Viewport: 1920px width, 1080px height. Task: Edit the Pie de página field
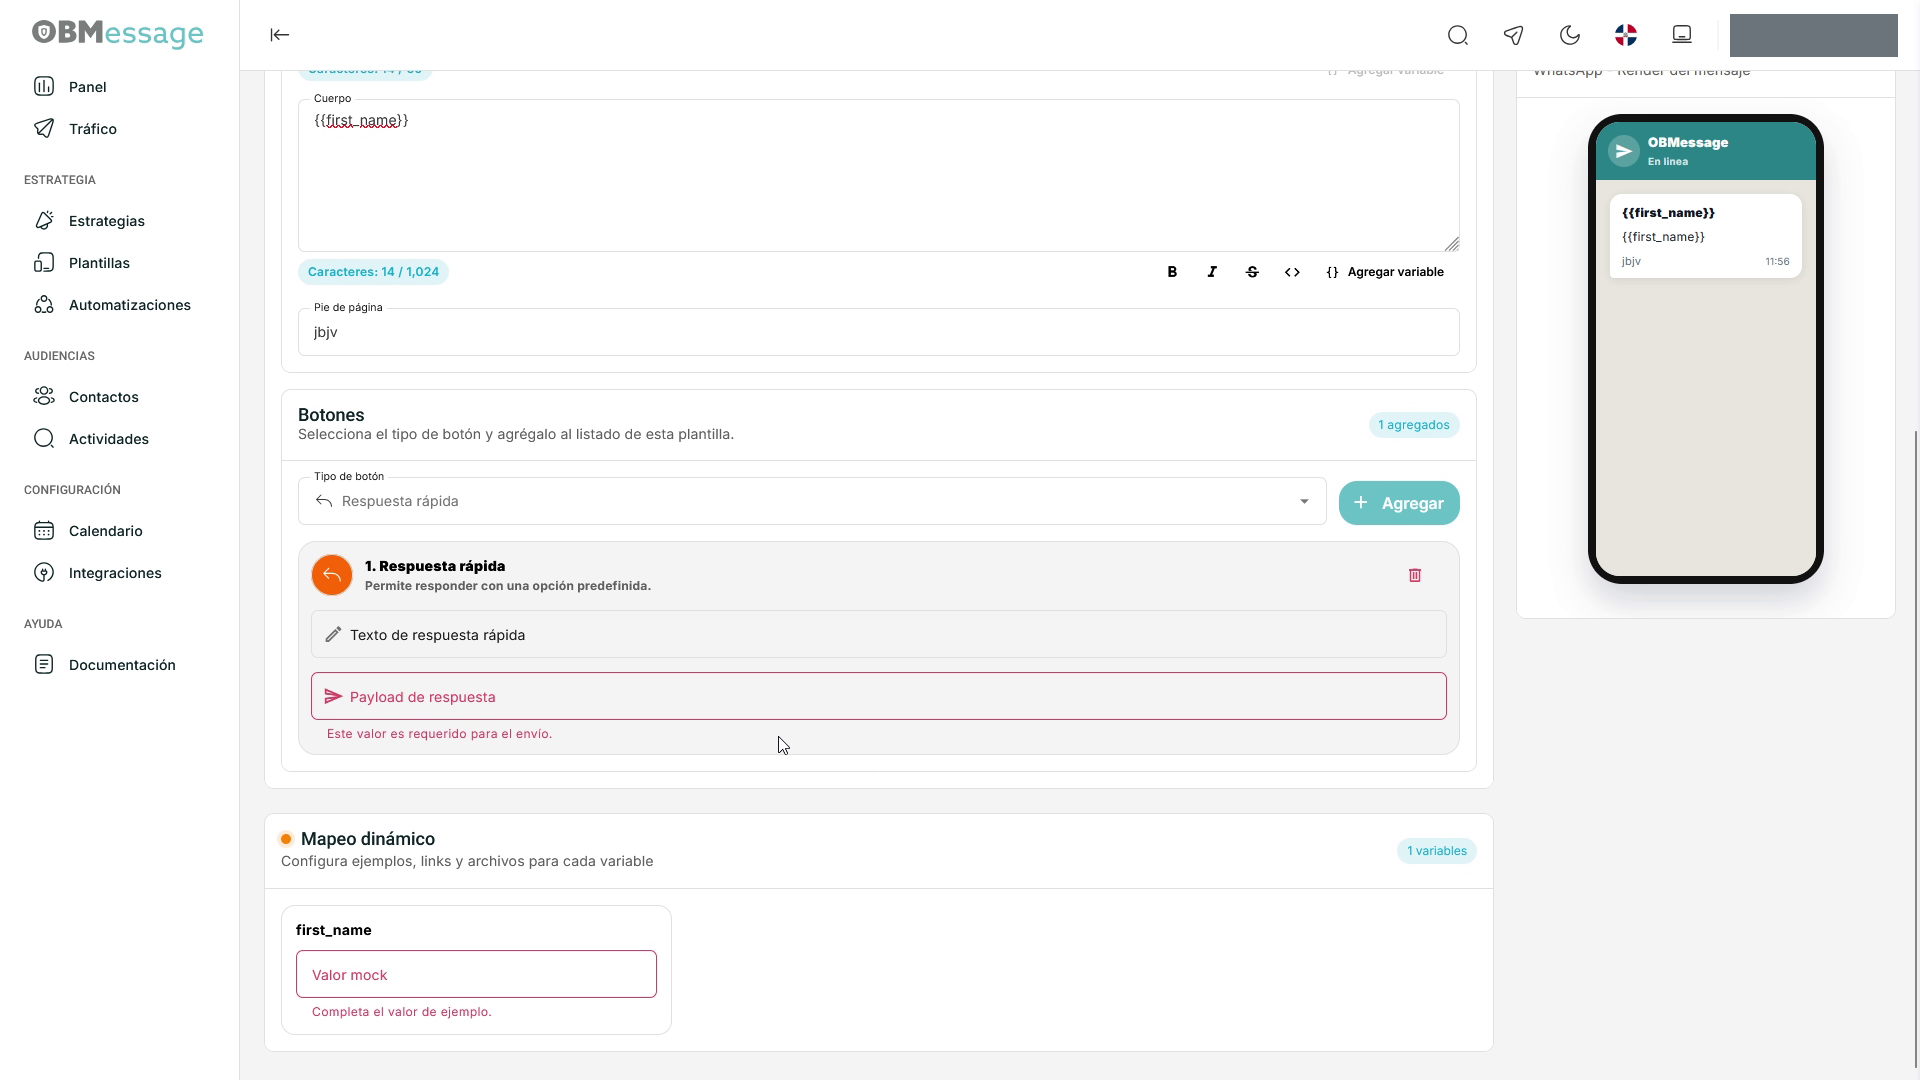pyautogui.click(x=879, y=332)
